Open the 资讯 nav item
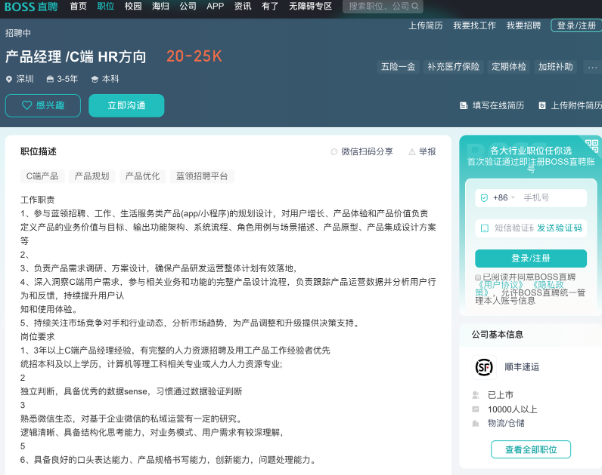Viewport: 602px width, 475px height. pos(243,6)
